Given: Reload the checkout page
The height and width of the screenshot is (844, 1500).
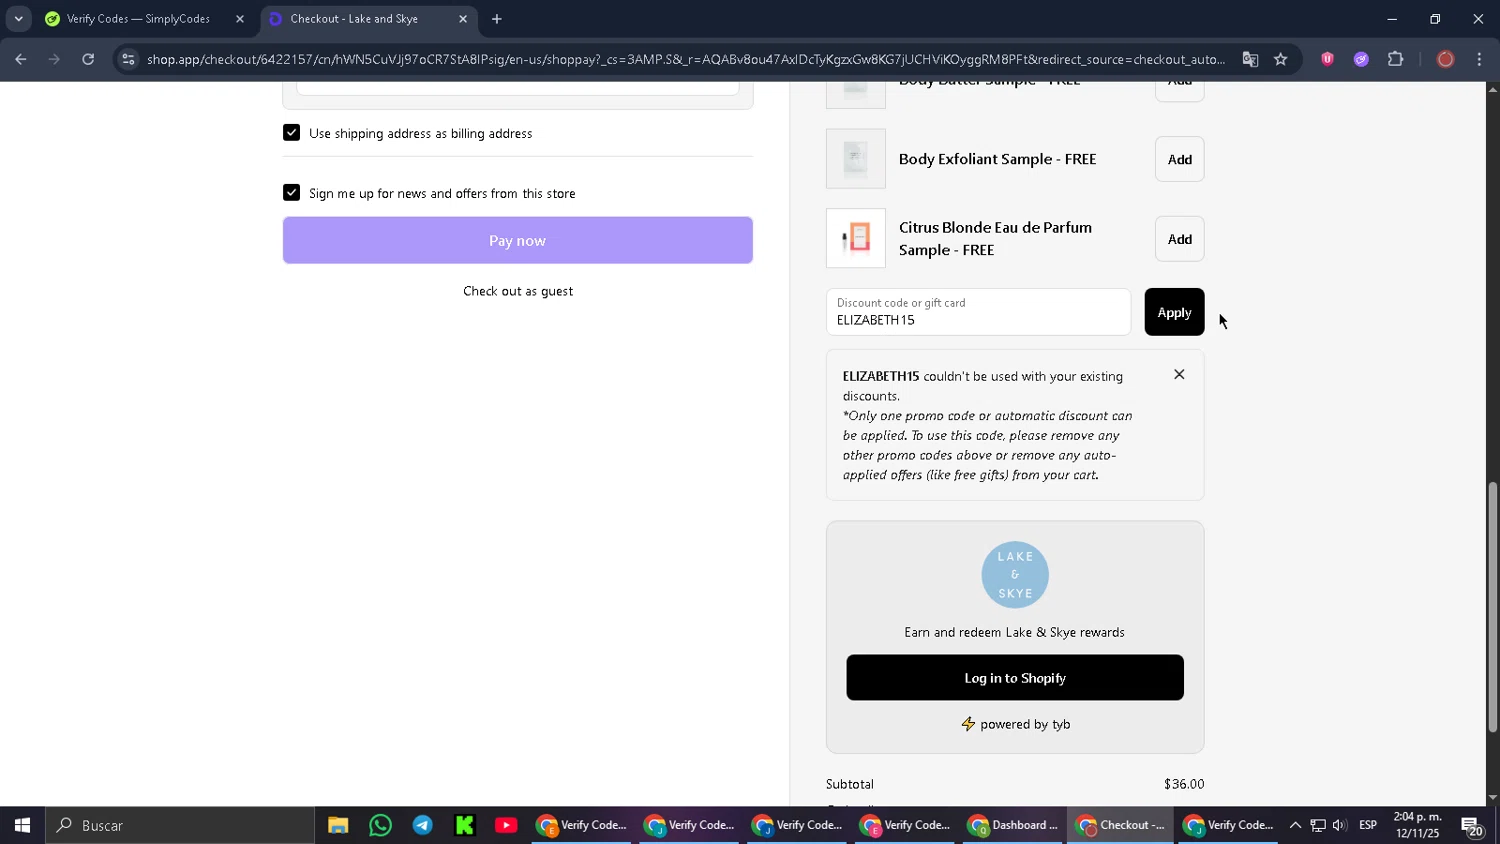Looking at the screenshot, I should click(x=88, y=60).
